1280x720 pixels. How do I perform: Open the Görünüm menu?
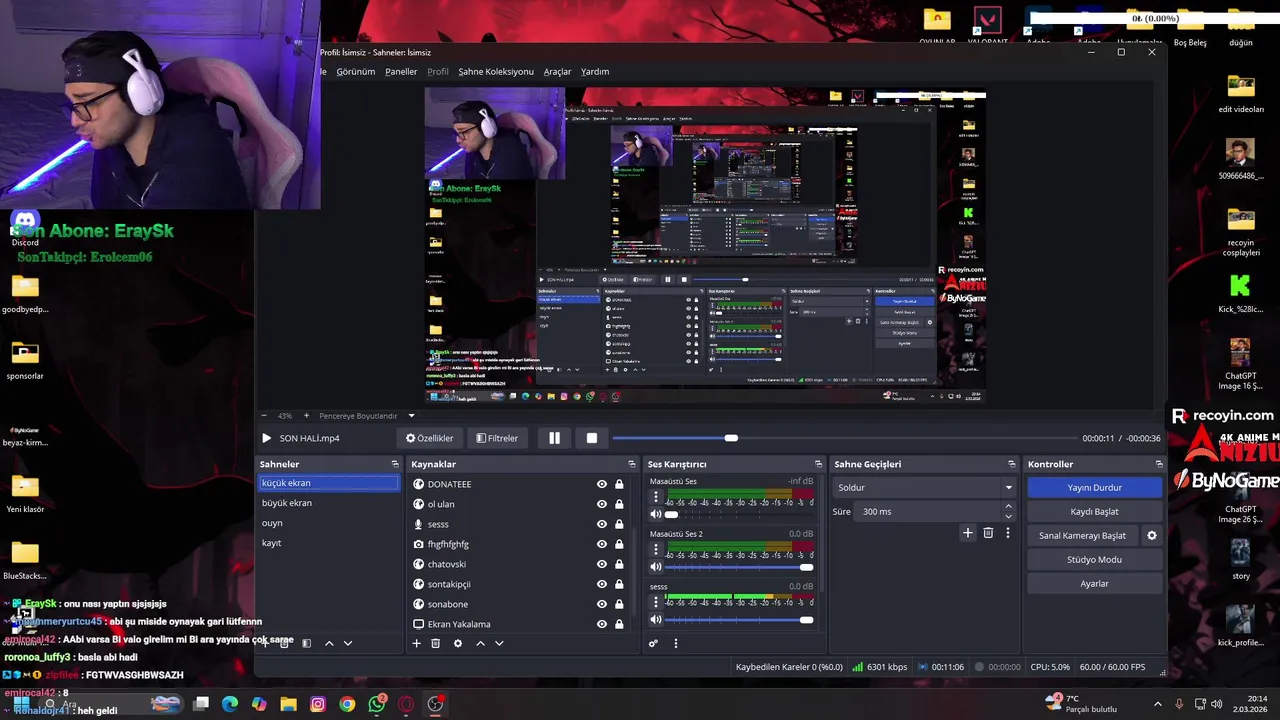356,72
